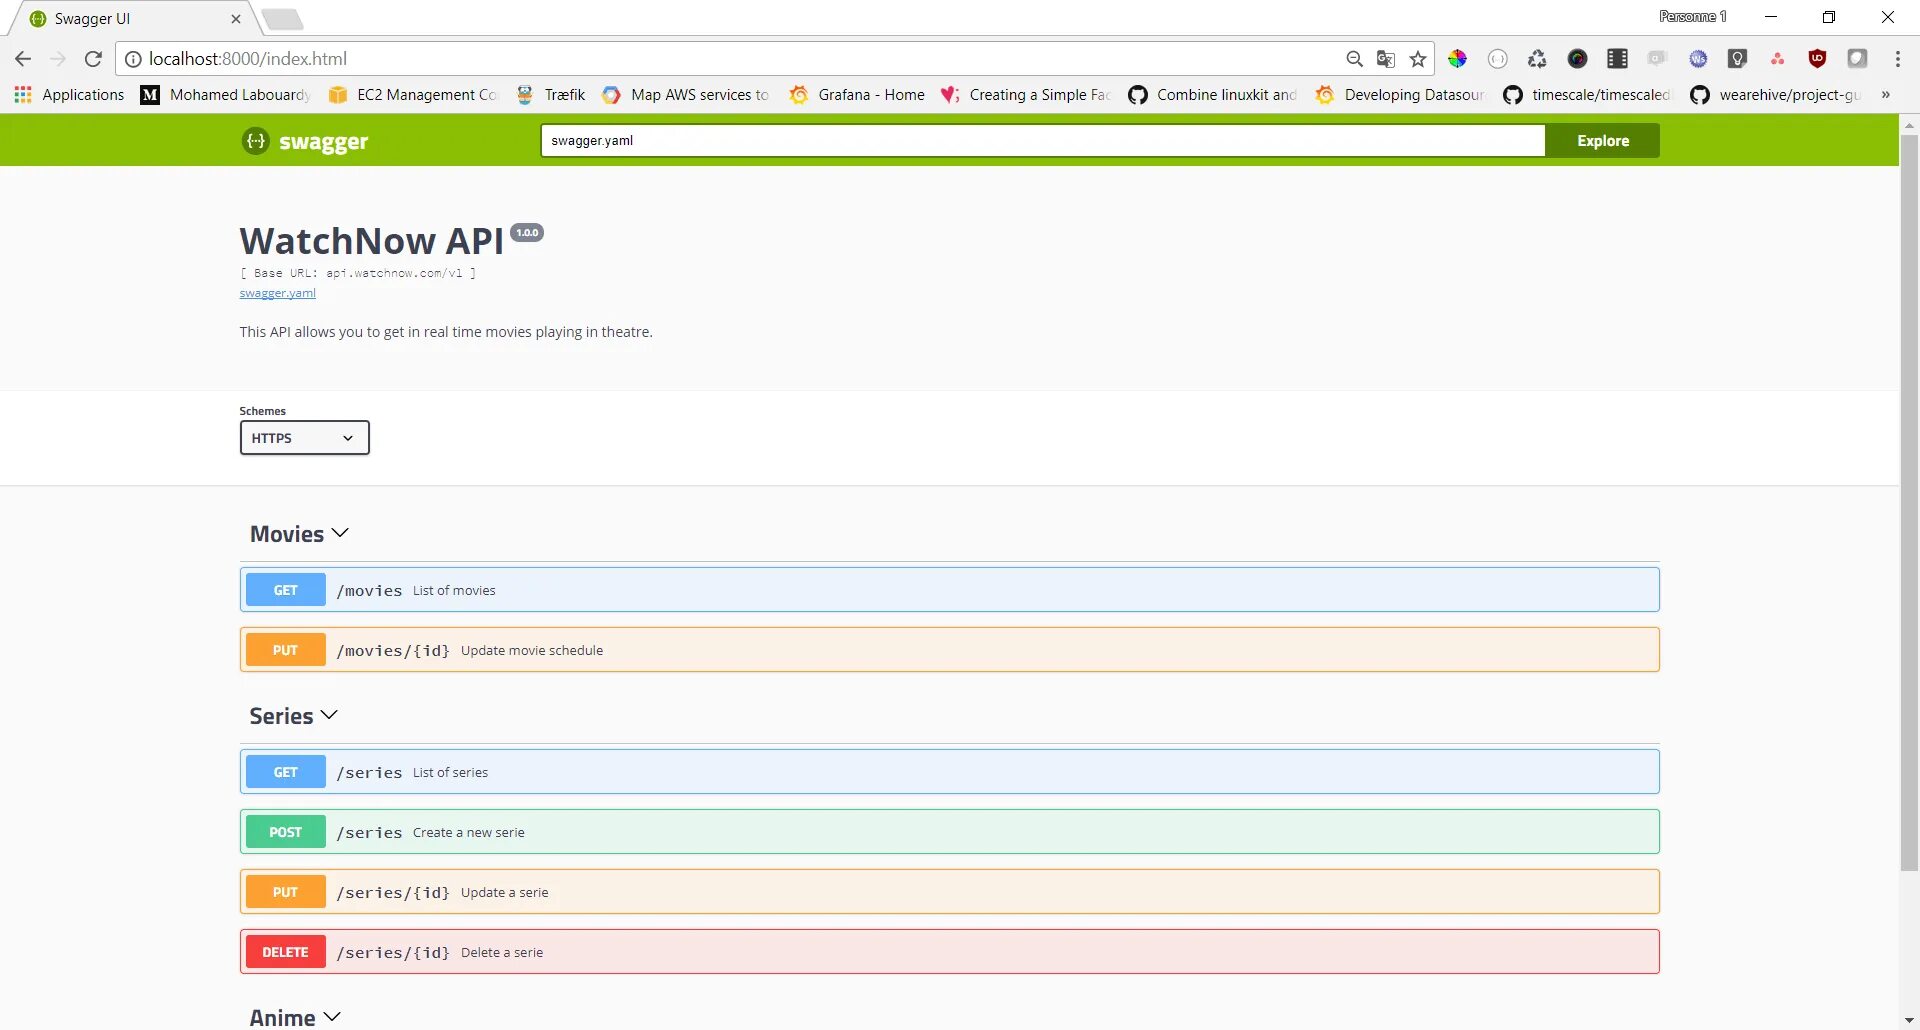Click the Google Translate icon in address bar

point(1385,58)
